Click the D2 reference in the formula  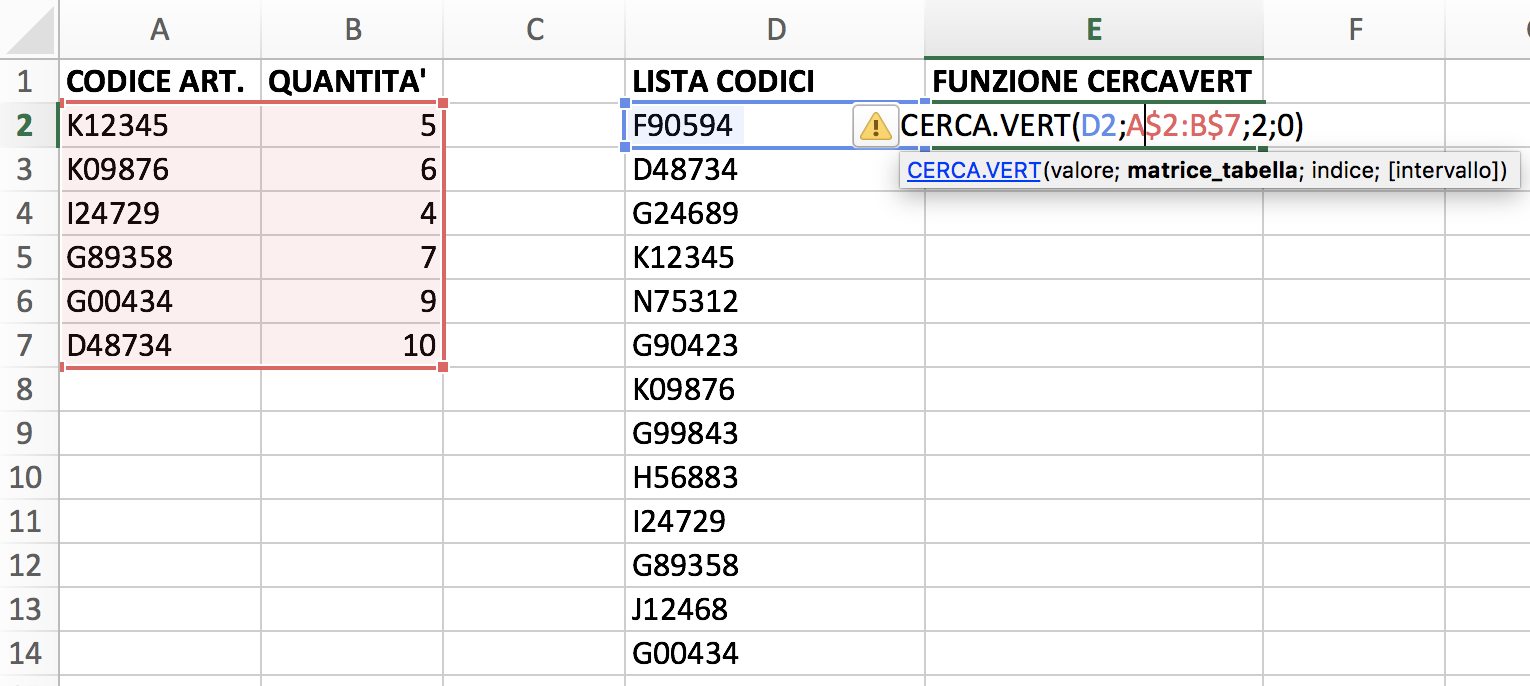1098,125
